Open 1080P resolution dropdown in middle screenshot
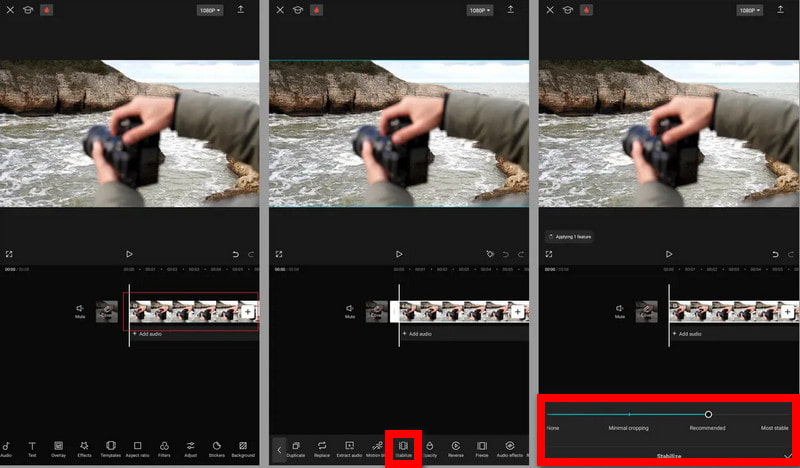This screenshot has width=800, height=468. tap(480, 10)
